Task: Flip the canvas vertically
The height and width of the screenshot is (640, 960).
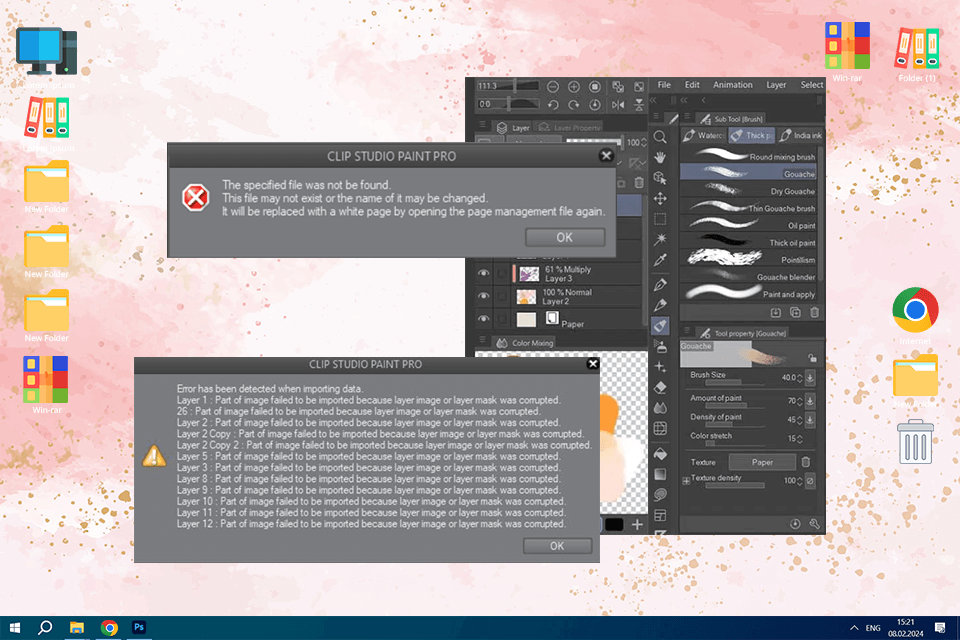Action: coord(639,105)
